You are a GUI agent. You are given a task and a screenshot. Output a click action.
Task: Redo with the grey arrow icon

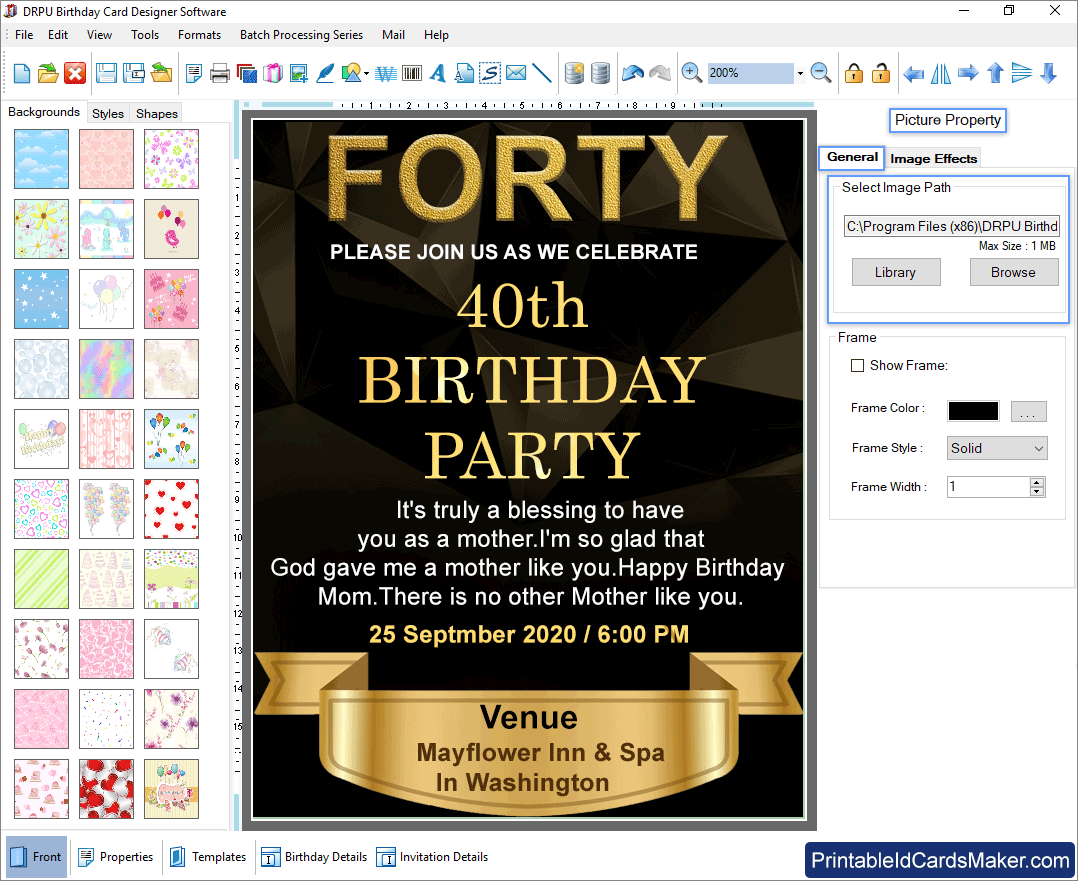(x=660, y=73)
